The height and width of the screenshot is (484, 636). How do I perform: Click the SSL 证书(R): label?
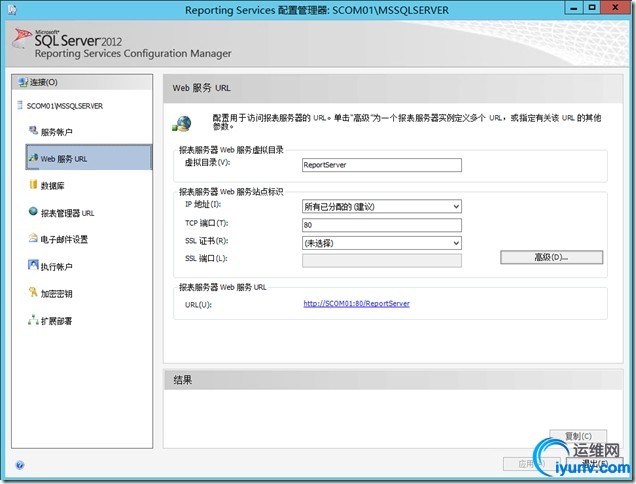pyautogui.click(x=206, y=241)
